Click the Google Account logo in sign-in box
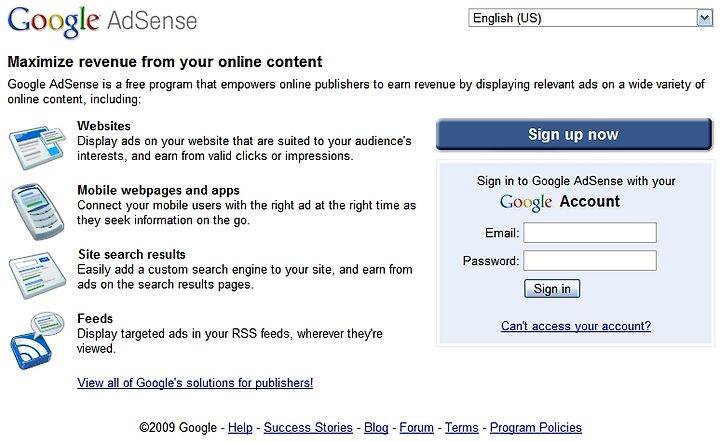Screen dimensions: 720x442 pos(560,202)
